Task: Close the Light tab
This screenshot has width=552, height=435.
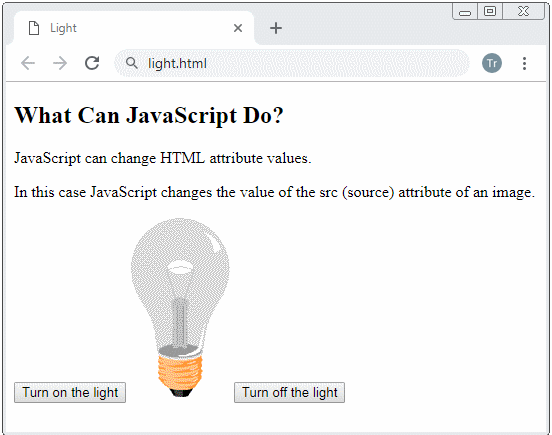Action: point(238,28)
